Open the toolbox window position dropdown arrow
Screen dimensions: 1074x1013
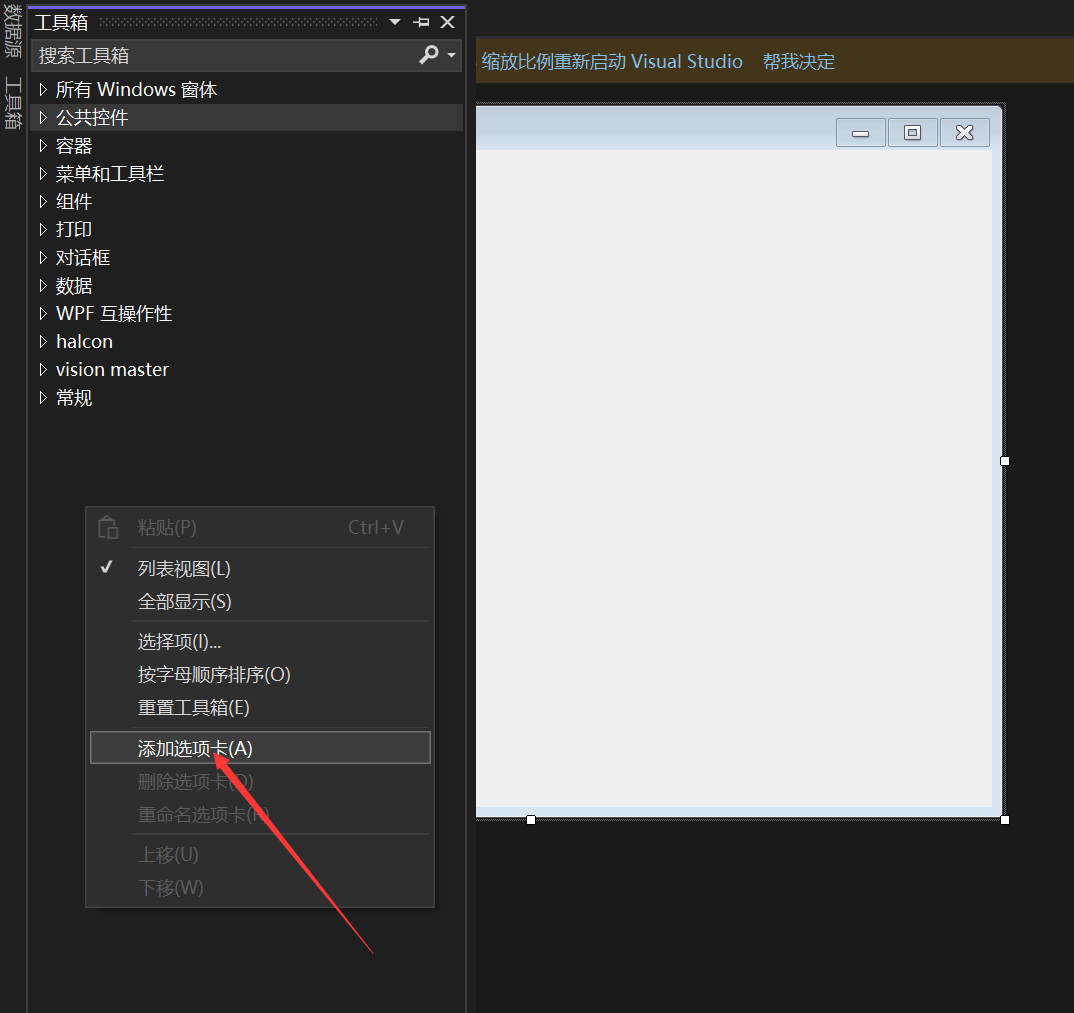[394, 21]
